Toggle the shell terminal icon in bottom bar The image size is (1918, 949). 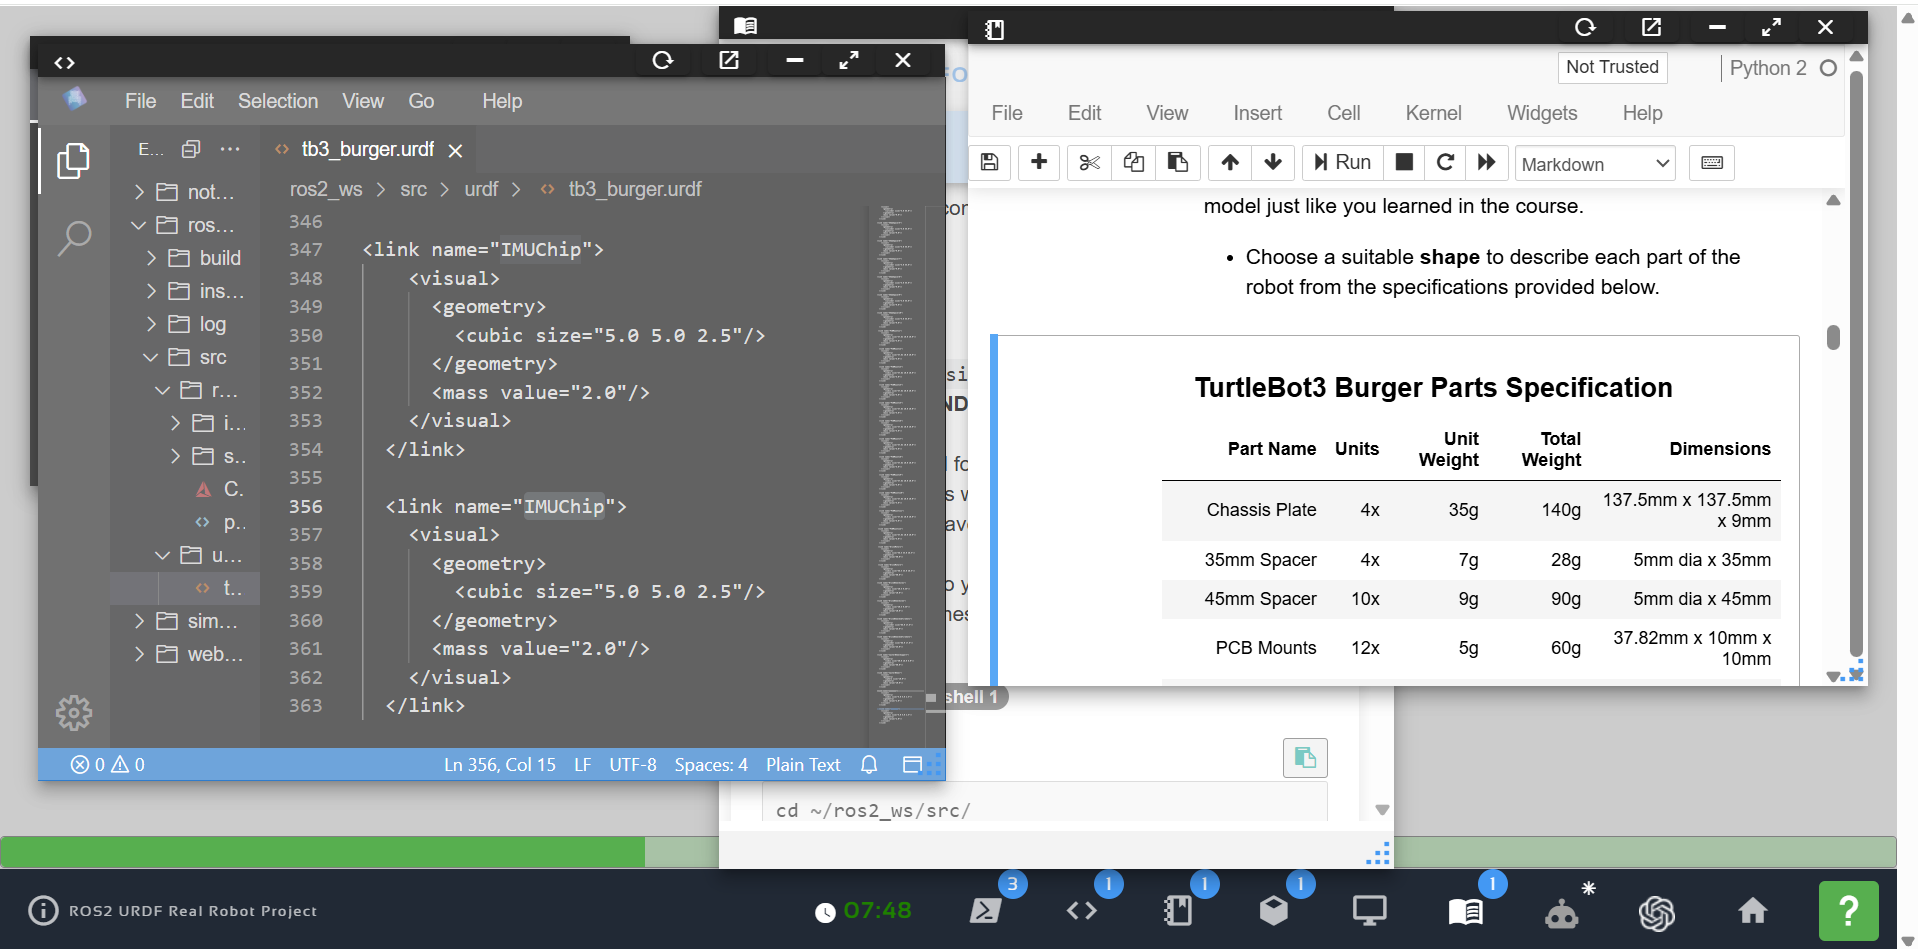pos(985,911)
